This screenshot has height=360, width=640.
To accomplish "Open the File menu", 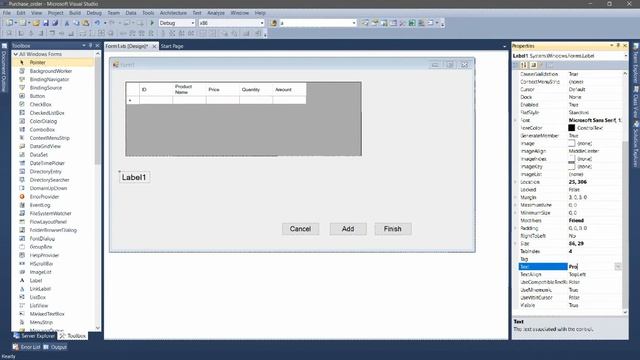I will (7, 13).
